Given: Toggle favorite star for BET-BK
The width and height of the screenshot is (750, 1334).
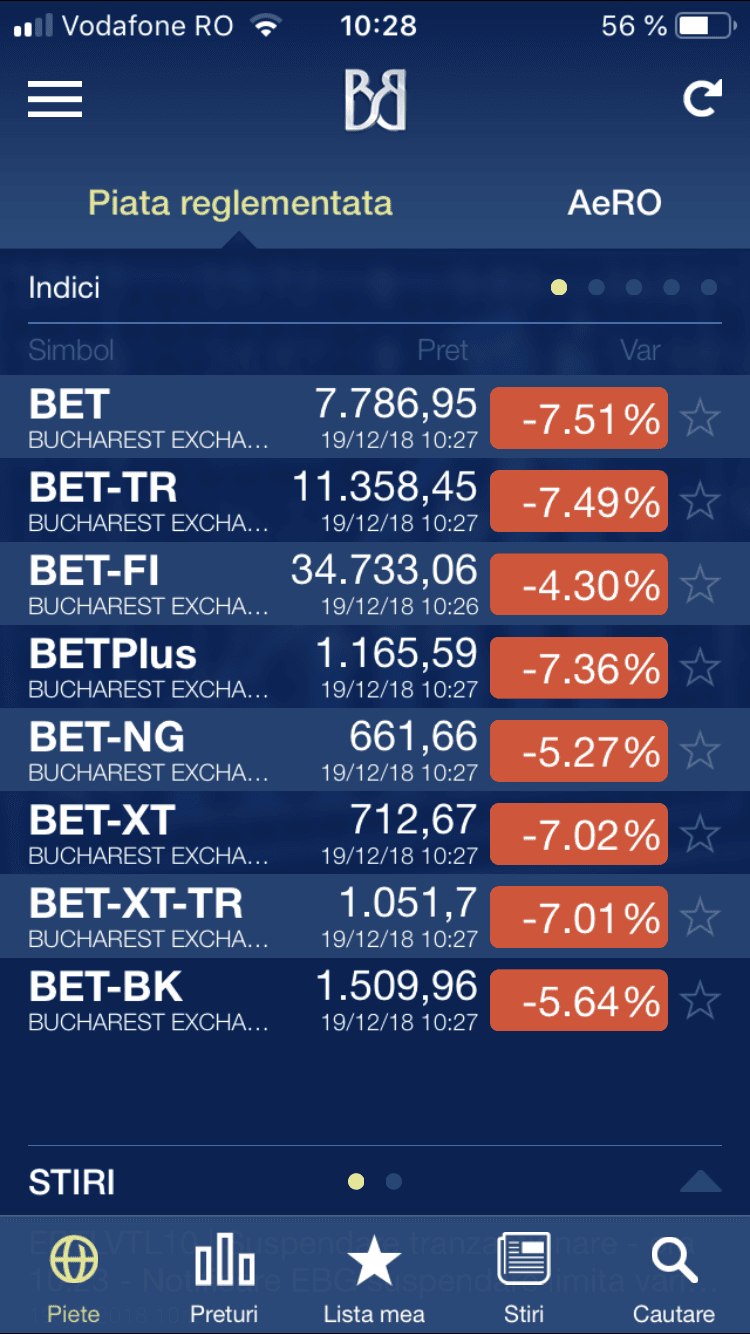Looking at the screenshot, I should pos(700,999).
